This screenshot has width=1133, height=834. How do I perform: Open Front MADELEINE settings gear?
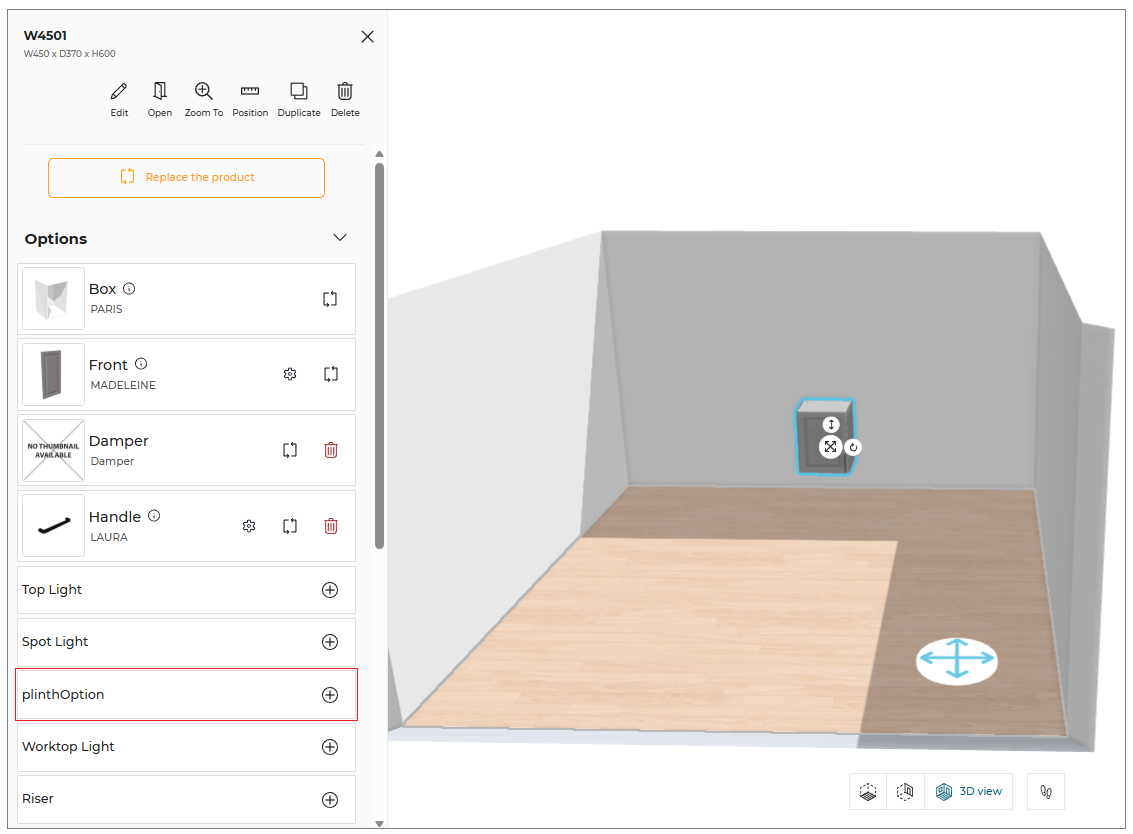click(290, 374)
